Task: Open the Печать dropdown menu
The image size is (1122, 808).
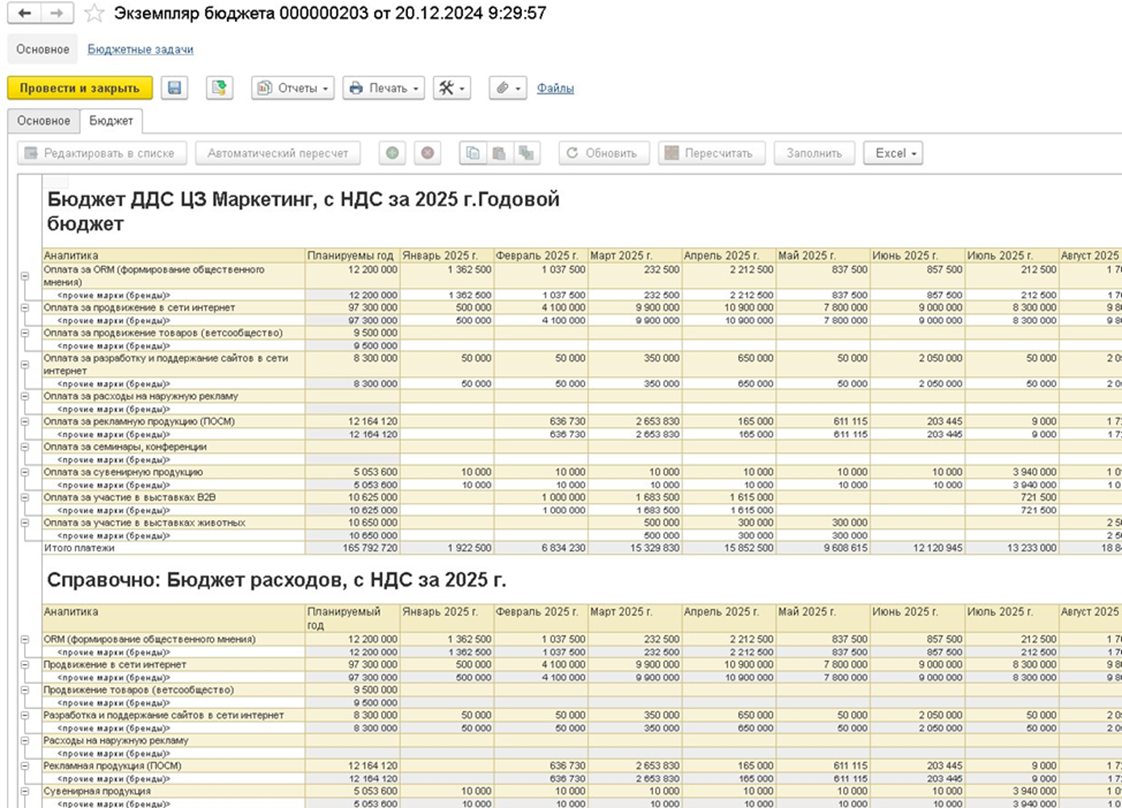Action: pos(384,88)
